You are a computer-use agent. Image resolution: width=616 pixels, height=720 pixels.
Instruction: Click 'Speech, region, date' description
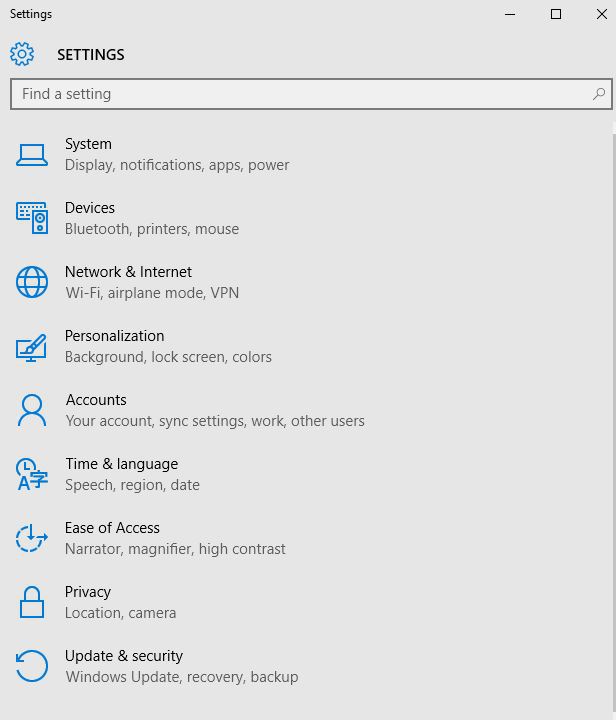point(132,485)
